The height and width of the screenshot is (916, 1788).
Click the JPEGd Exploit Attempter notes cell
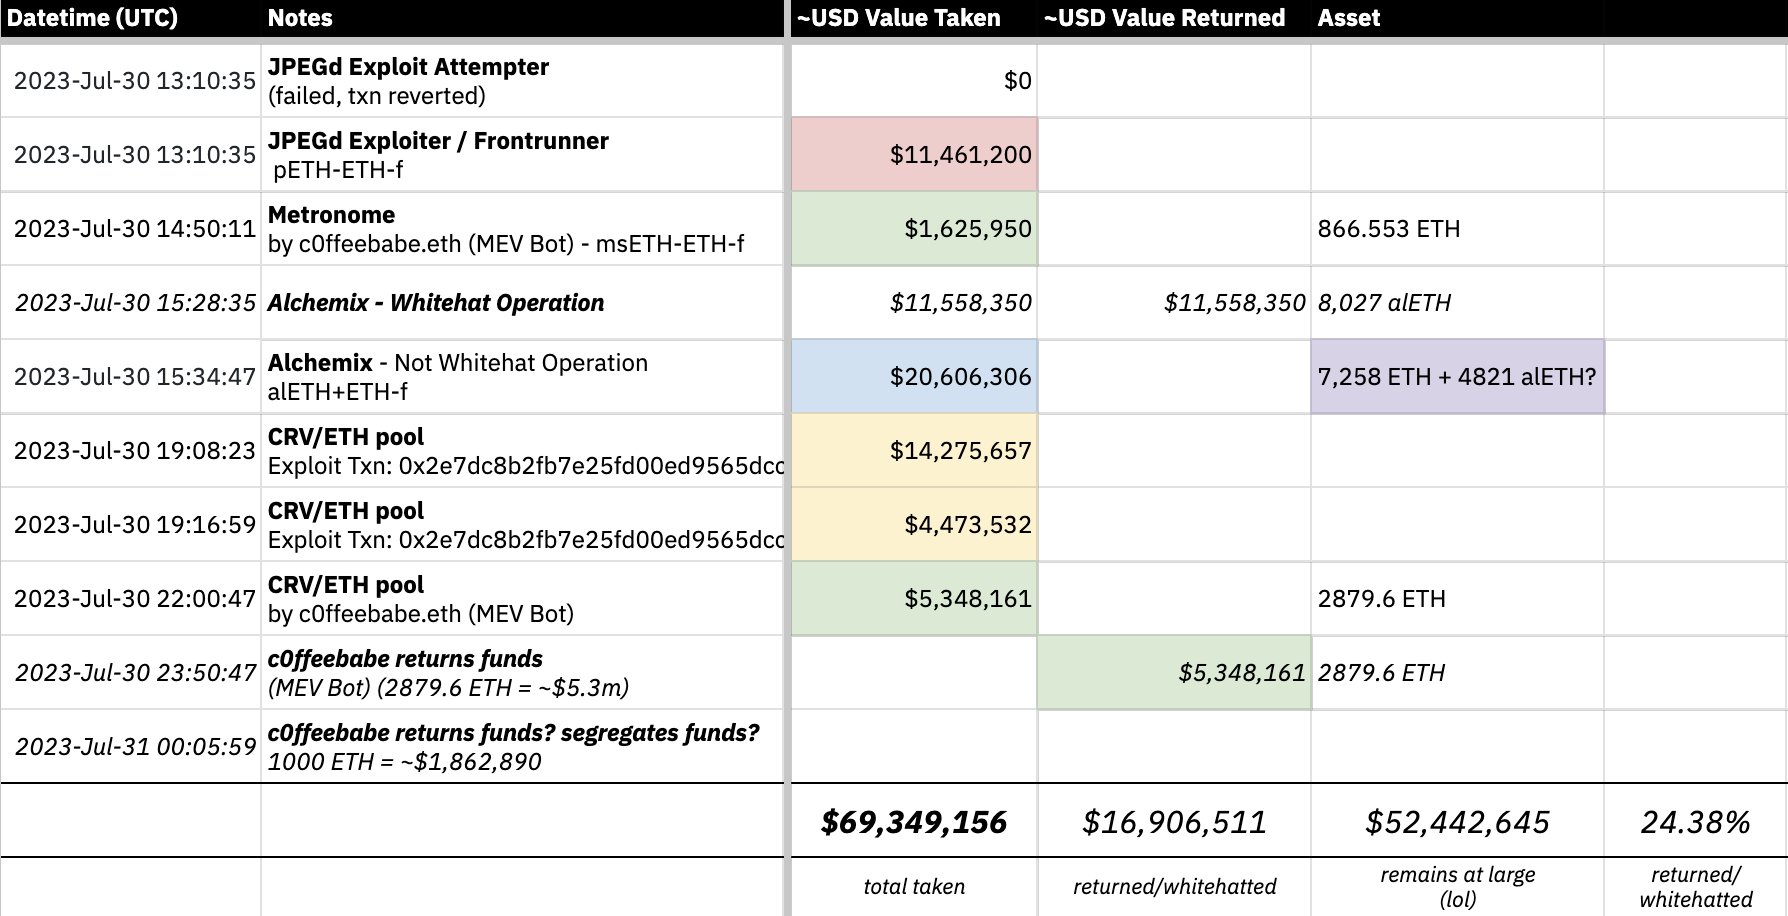pos(521,81)
